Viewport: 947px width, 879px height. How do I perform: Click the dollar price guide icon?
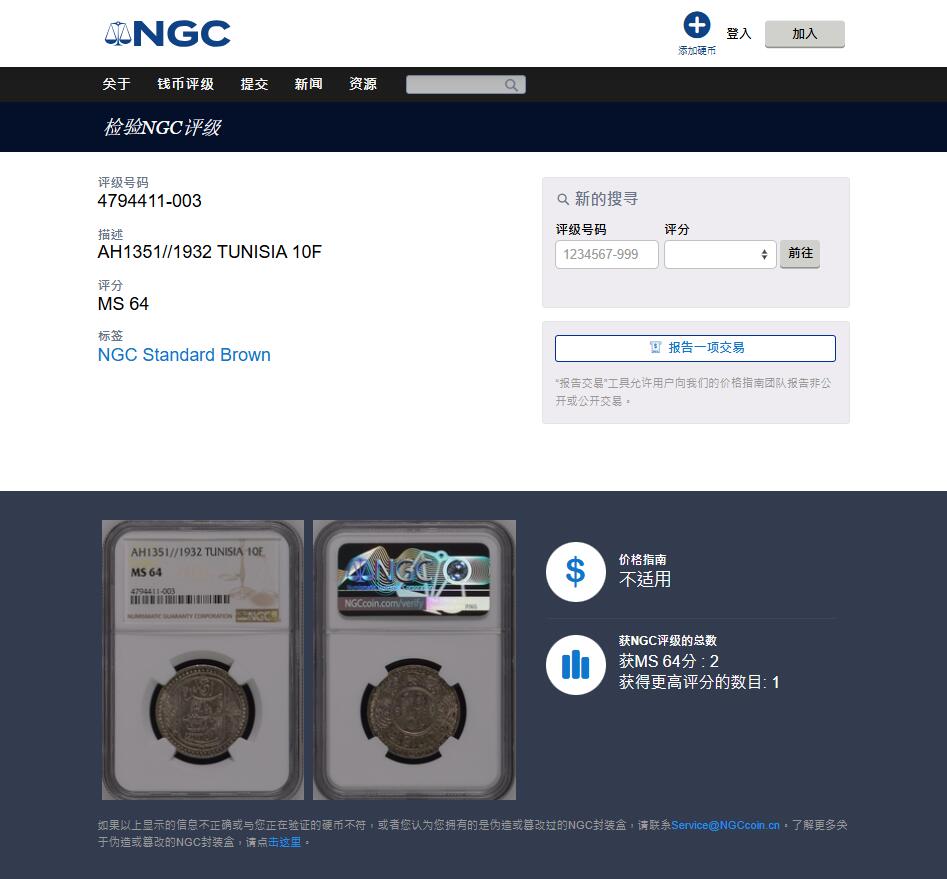(x=576, y=572)
